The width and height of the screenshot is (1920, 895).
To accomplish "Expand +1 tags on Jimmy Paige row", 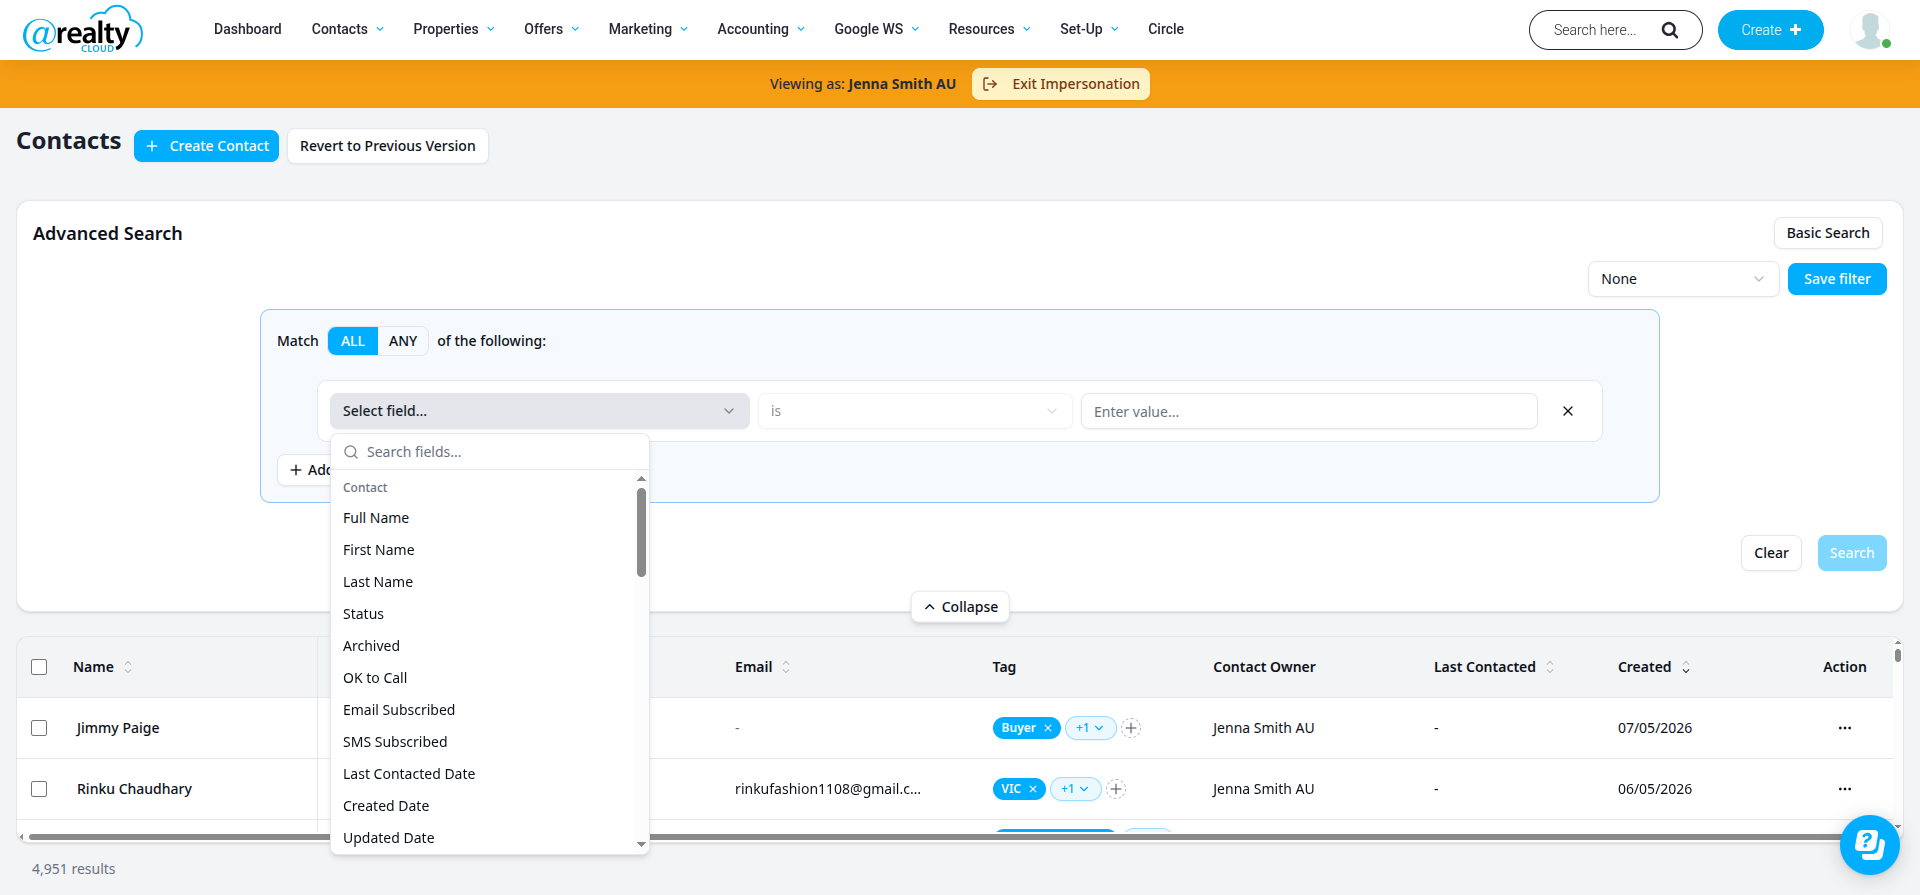I will click(x=1090, y=728).
